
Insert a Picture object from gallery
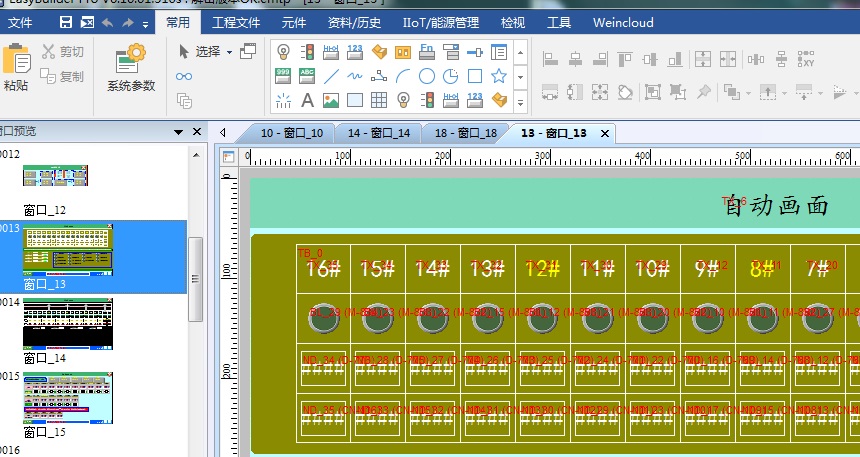[331, 100]
